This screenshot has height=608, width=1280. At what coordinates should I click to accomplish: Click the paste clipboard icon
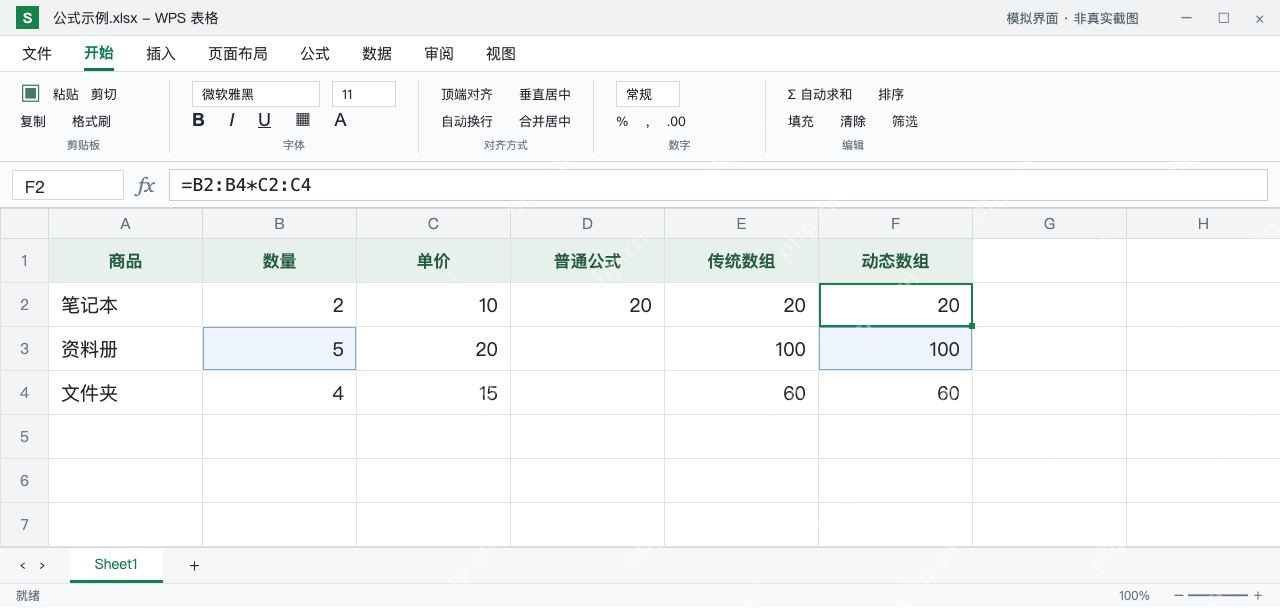click(31, 93)
